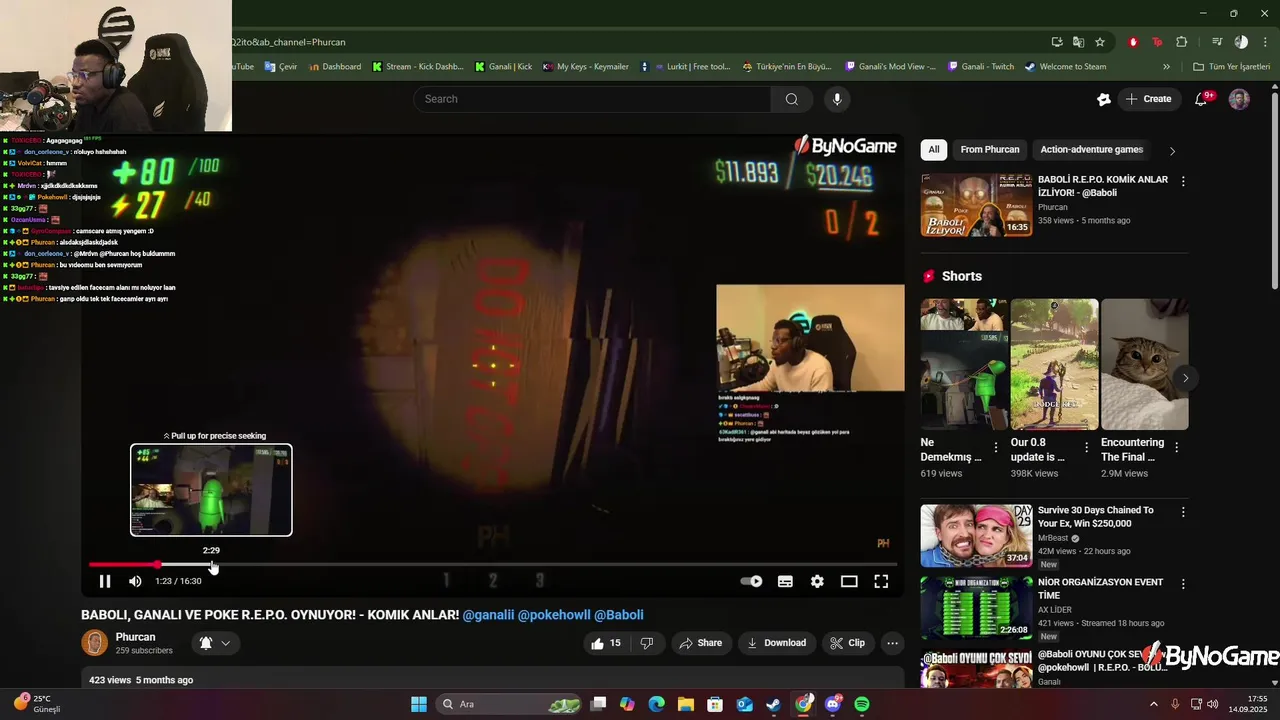Pause the YouTube video
Image resolution: width=1280 pixels, height=720 pixels.
[x=105, y=581]
